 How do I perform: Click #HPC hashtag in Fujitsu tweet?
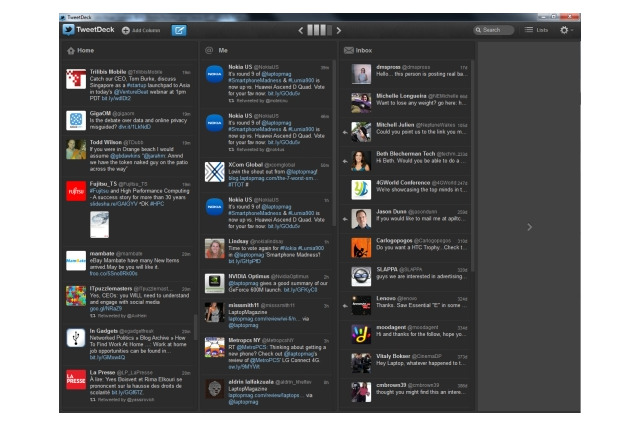click(x=156, y=204)
